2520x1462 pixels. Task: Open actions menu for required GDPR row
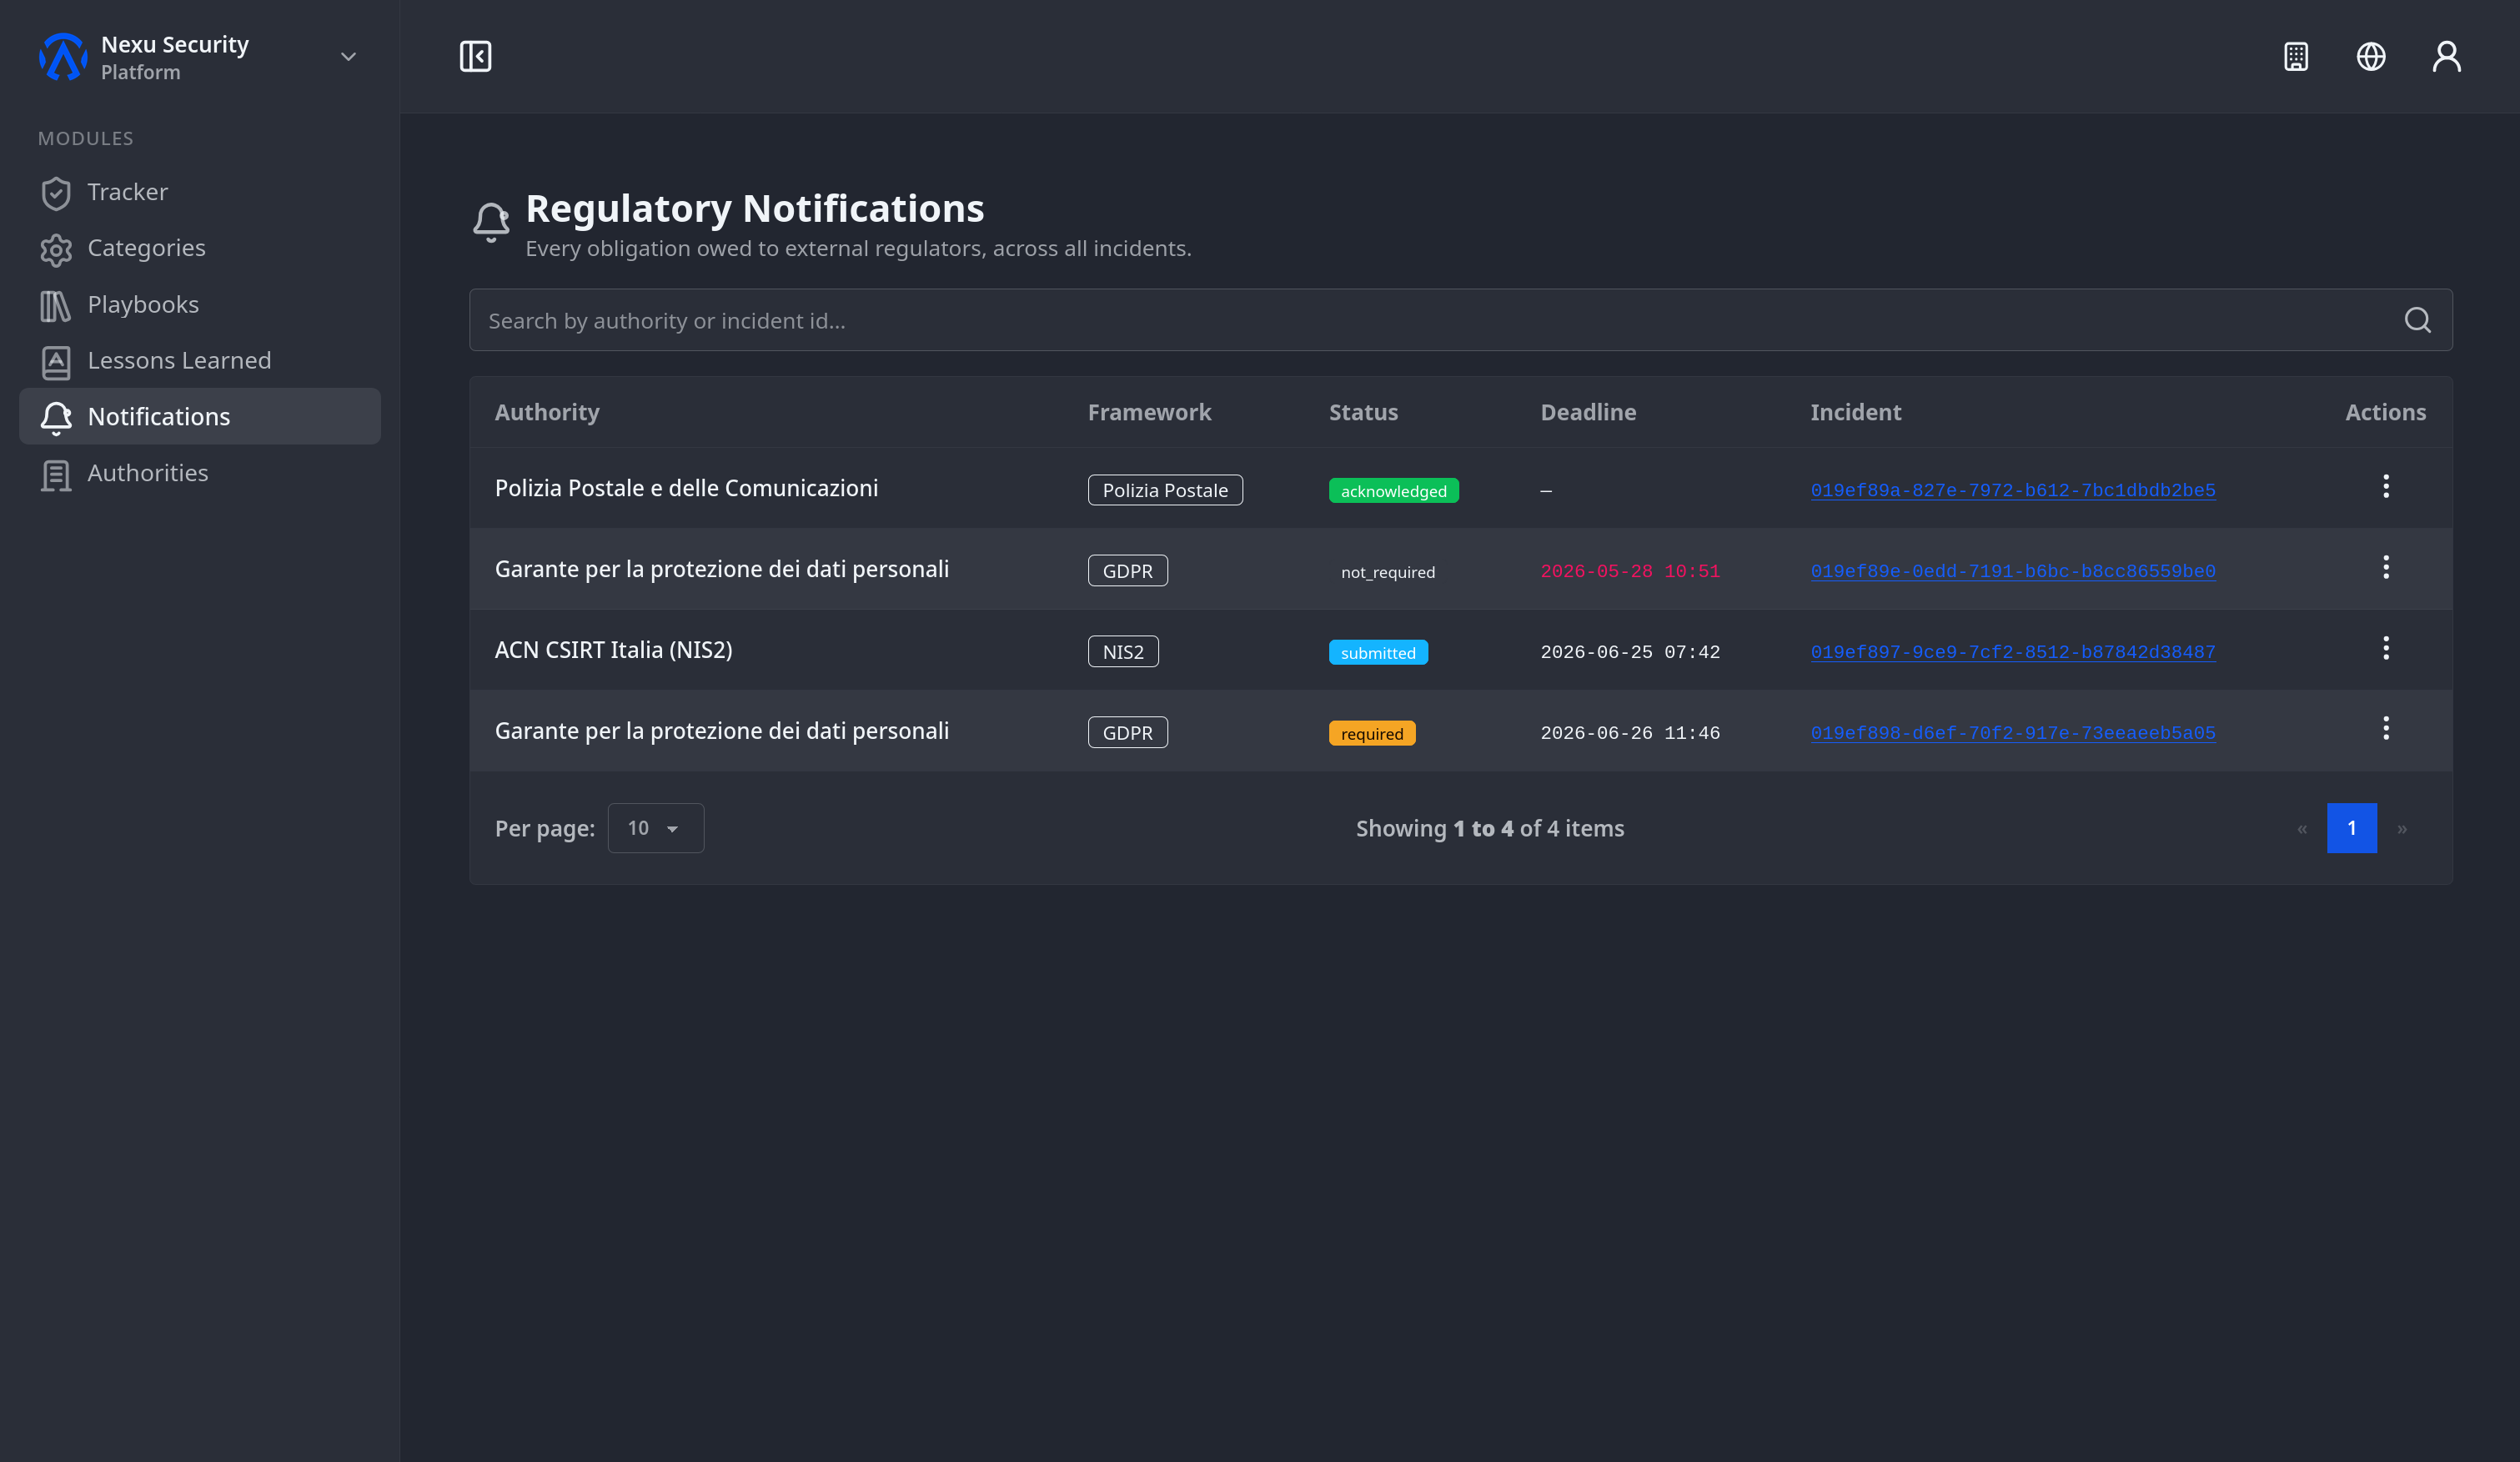click(x=2385, y=729)
